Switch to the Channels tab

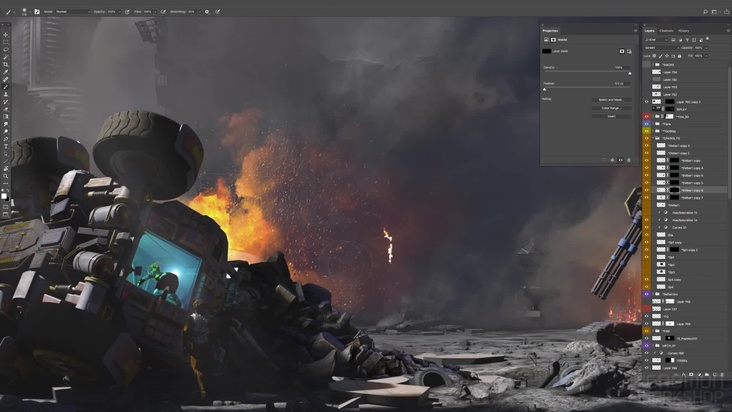click(x=666, y=31)
